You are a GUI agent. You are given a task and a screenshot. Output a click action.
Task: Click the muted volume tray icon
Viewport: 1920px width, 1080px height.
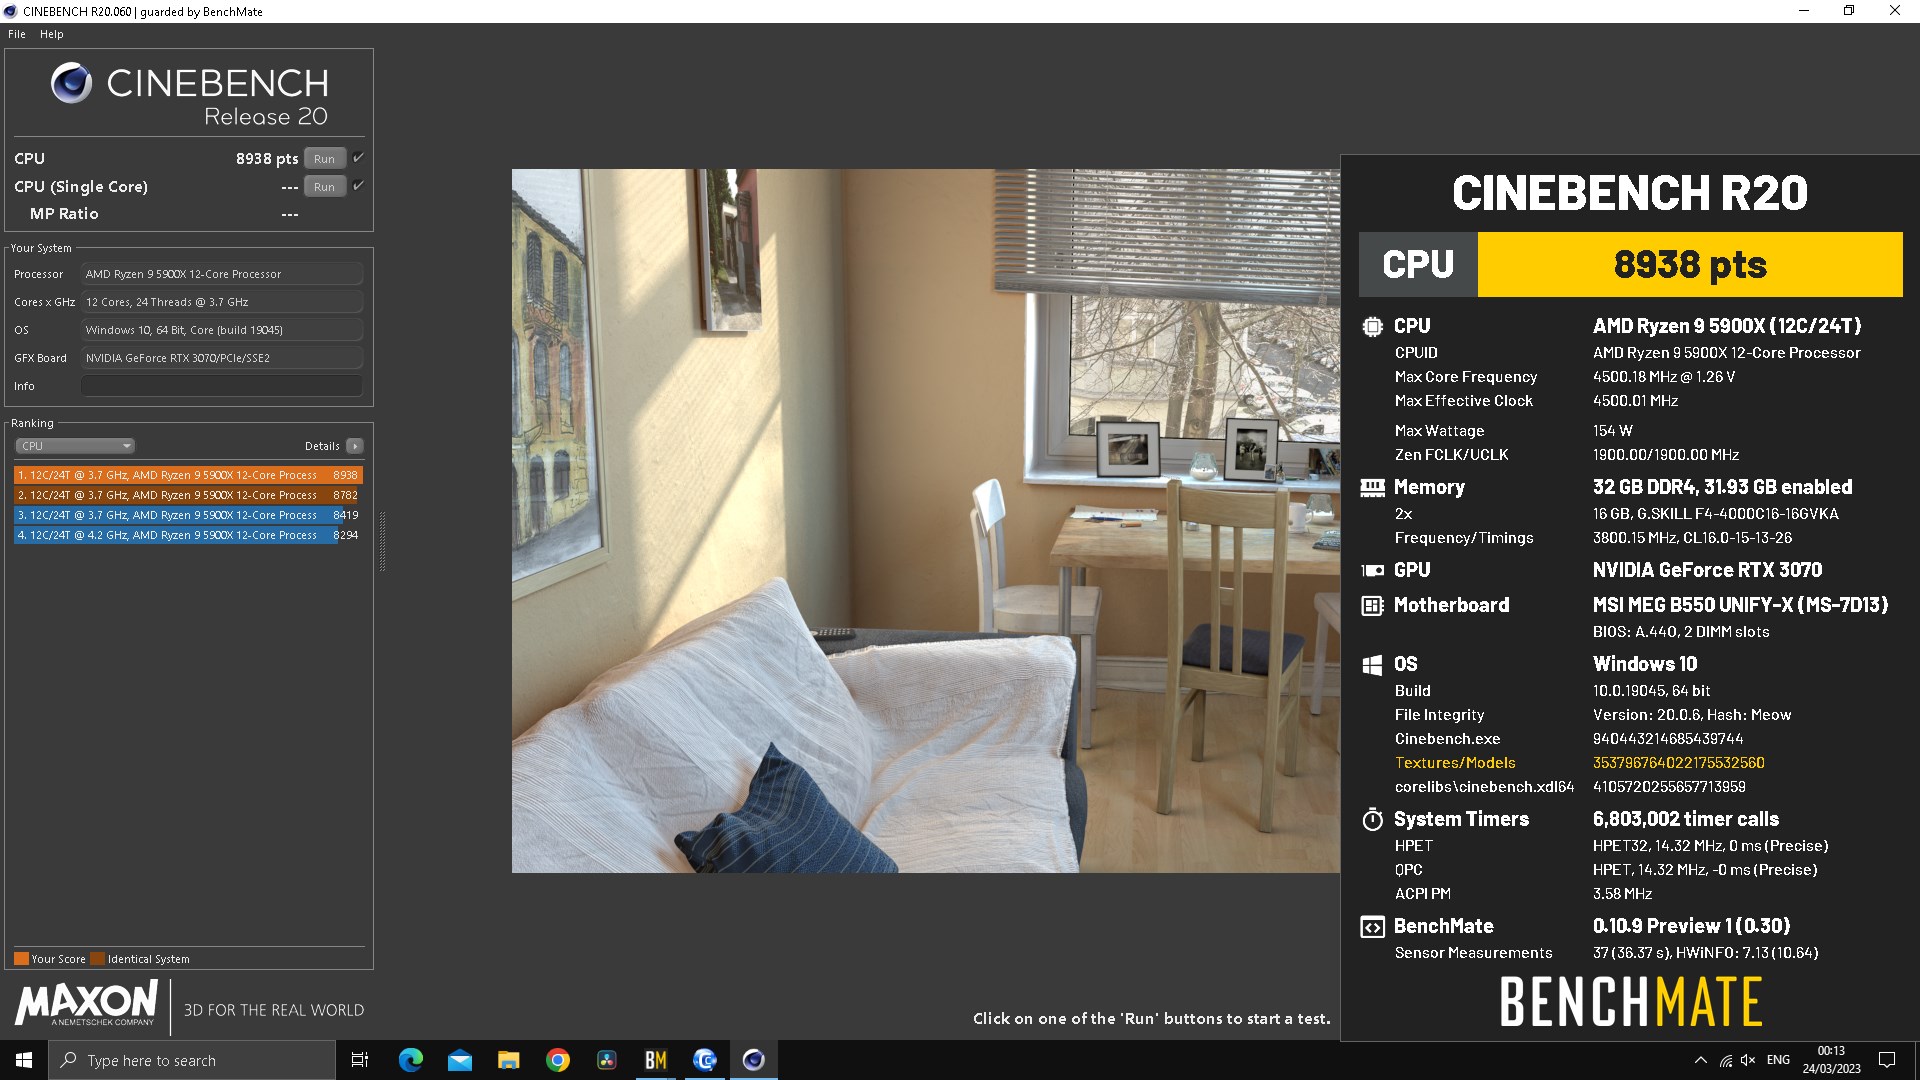coord(1748,1060)
